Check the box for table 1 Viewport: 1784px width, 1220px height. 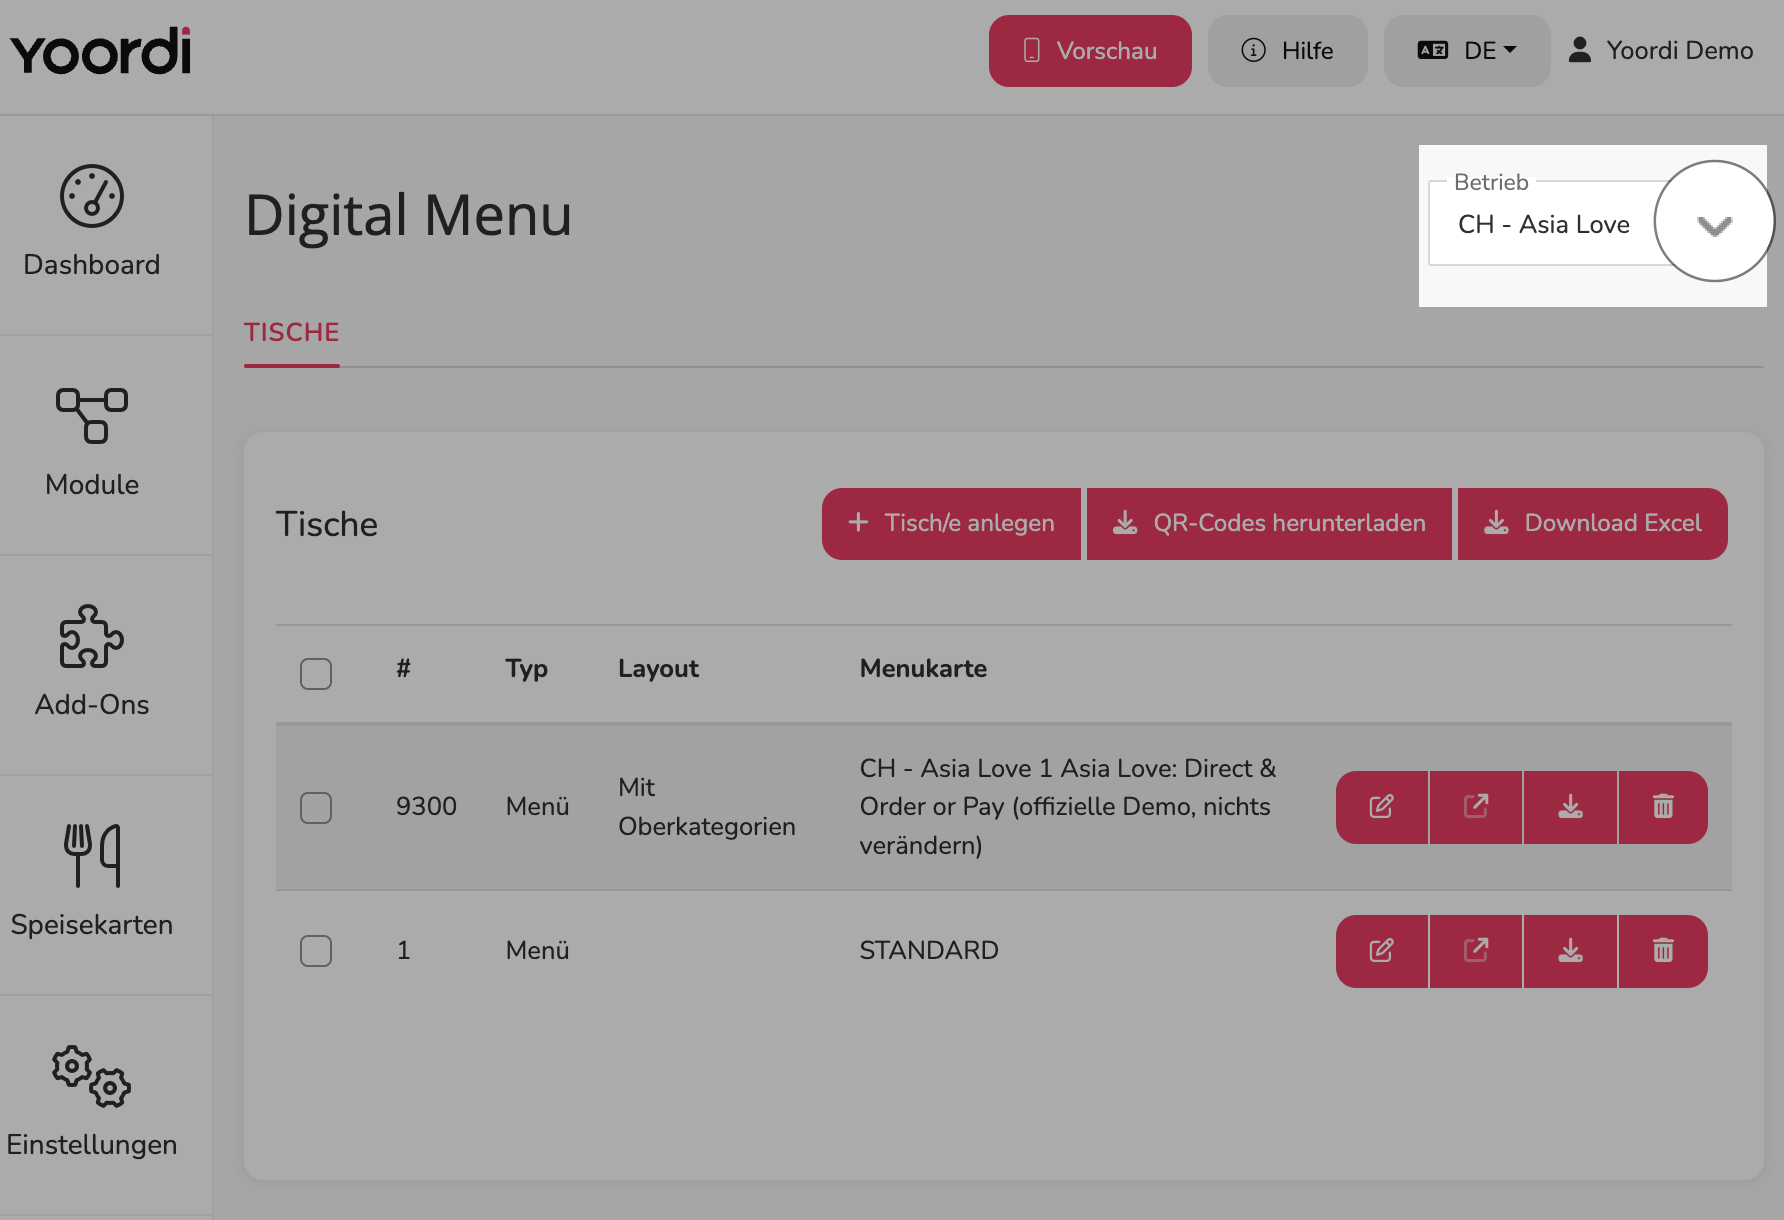tap(316, 951)
